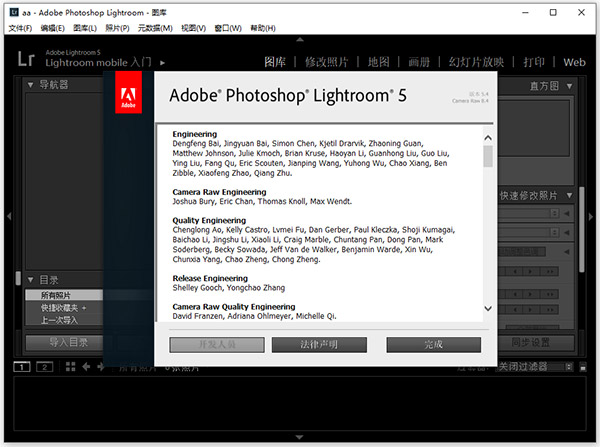This screenshot has width=600, height=447.
Task: Click the 开发人员 button
Action: [217, 344]
